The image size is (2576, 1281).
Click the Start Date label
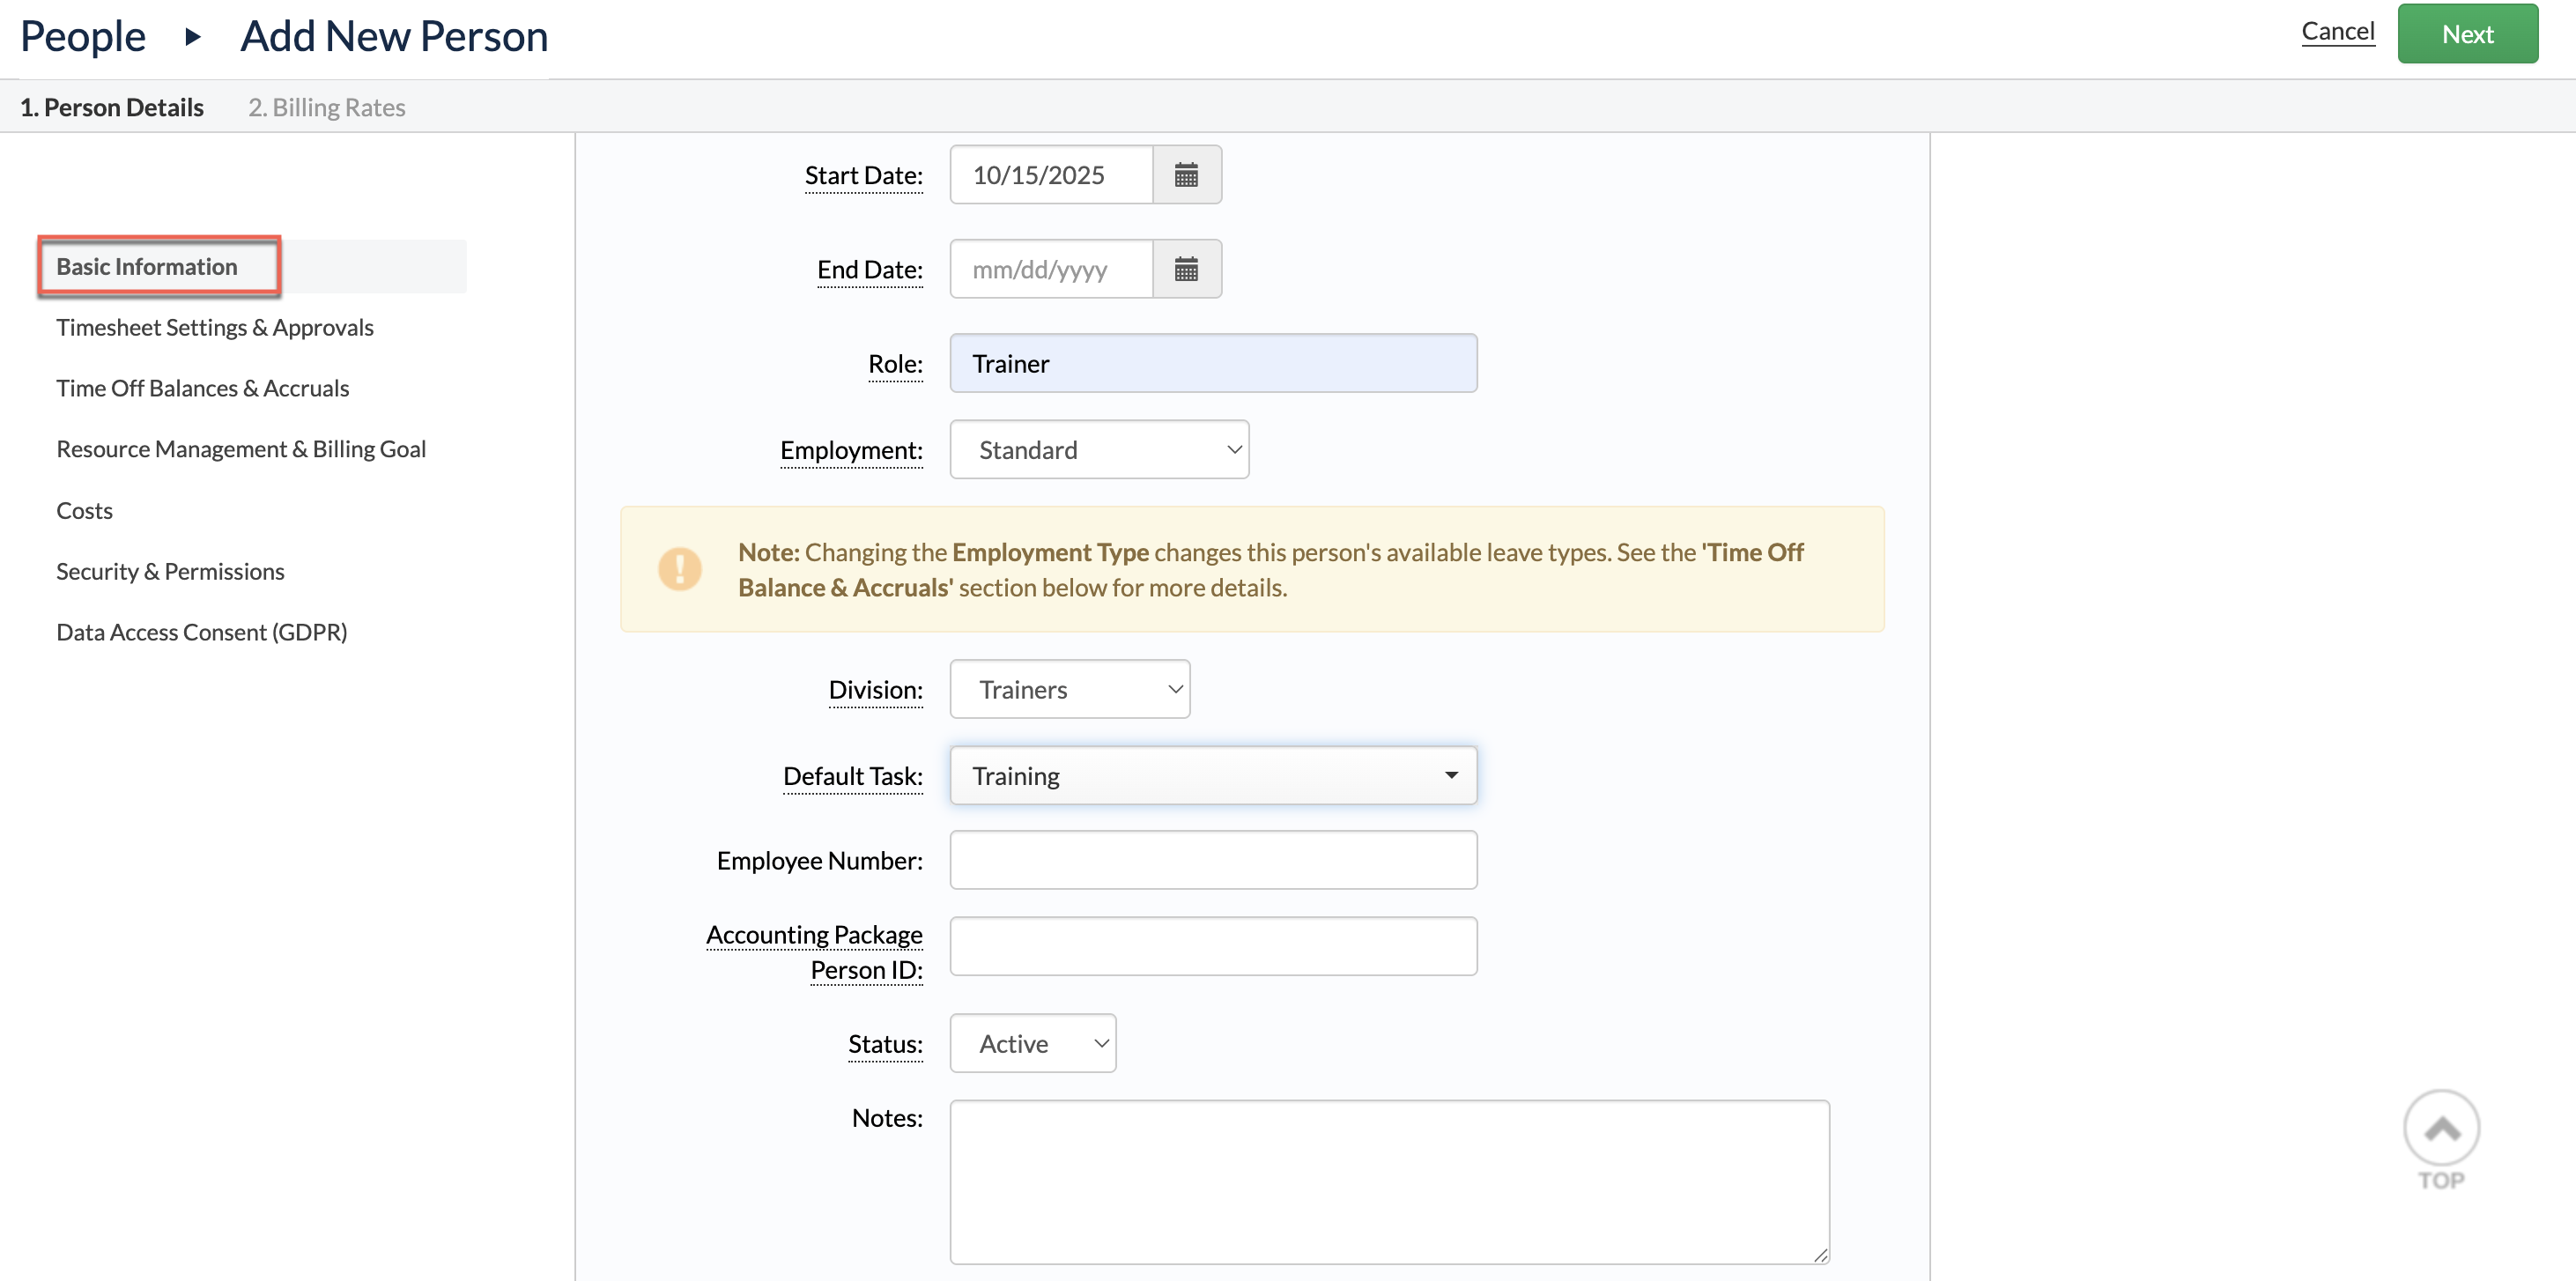864,175
